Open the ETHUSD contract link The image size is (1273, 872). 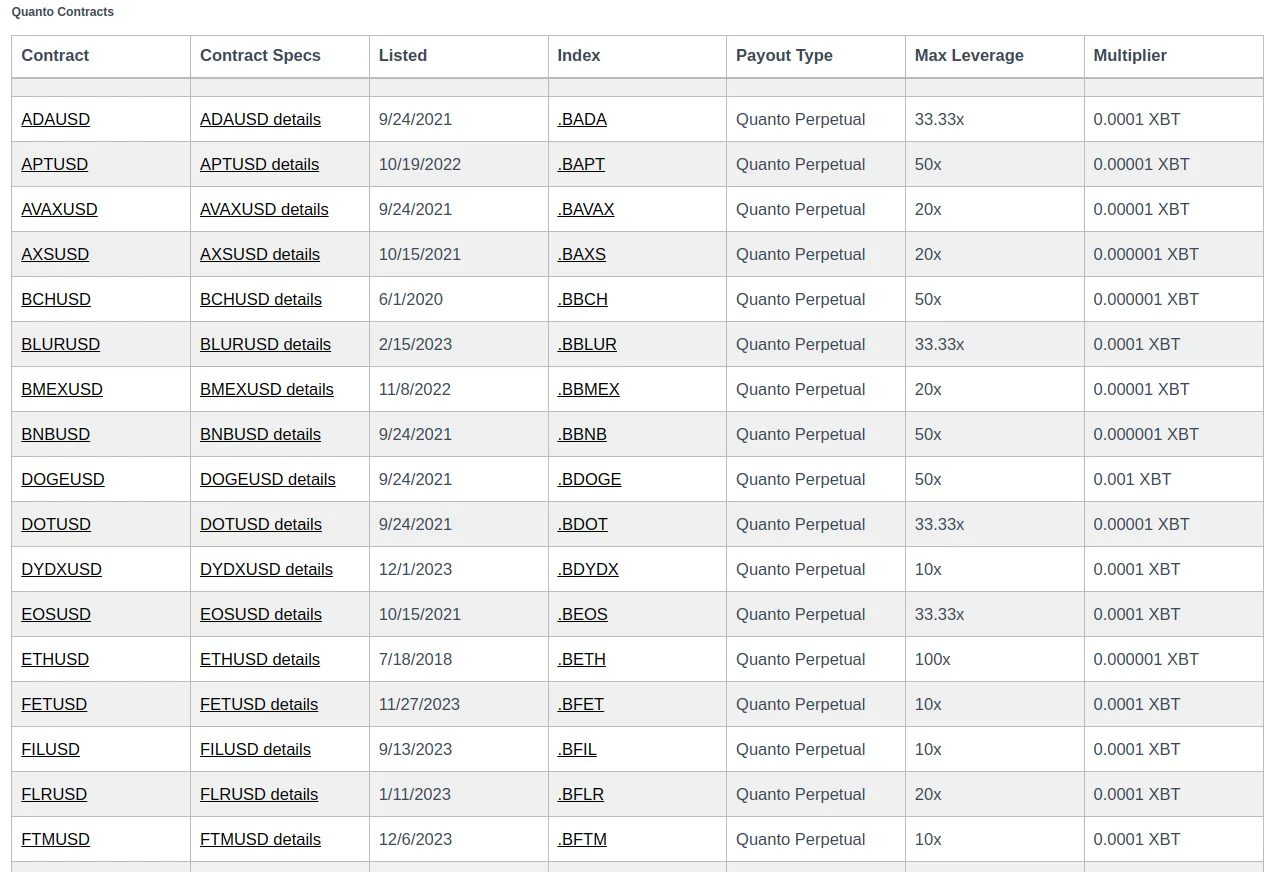55,659
